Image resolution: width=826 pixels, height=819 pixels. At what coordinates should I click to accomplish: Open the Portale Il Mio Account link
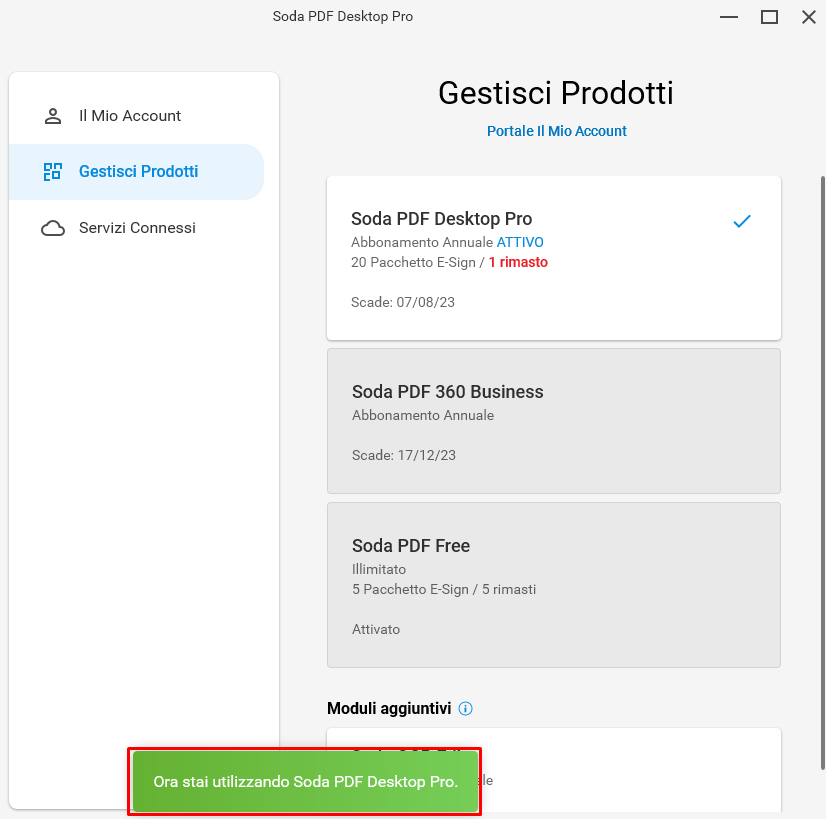(556, 131)
